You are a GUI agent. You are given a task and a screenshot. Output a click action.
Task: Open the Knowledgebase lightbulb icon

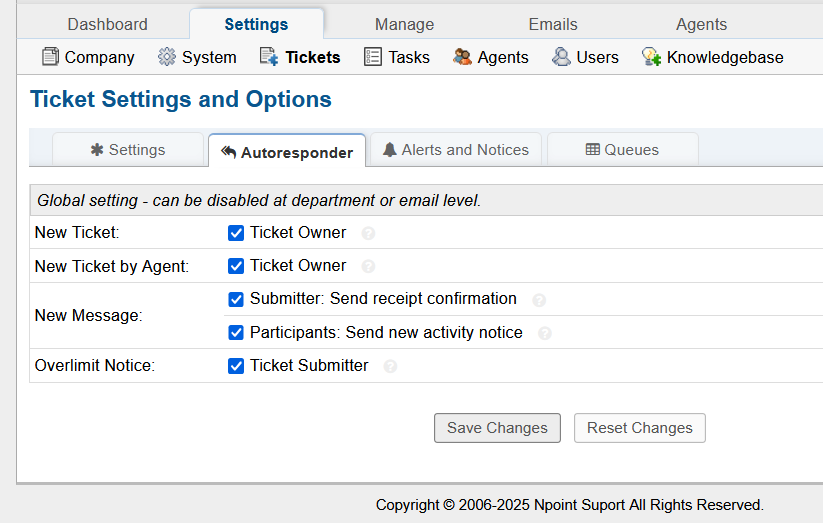click(x=651, y=56)
